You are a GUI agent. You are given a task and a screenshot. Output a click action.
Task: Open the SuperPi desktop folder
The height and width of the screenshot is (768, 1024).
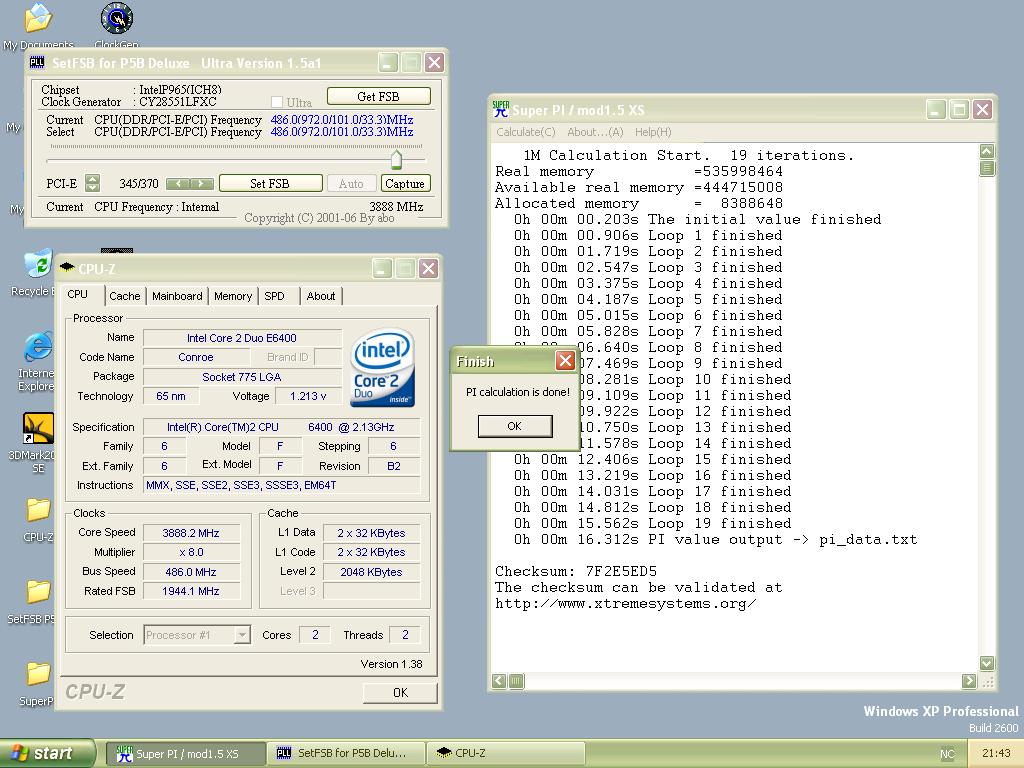click(38, 674)
